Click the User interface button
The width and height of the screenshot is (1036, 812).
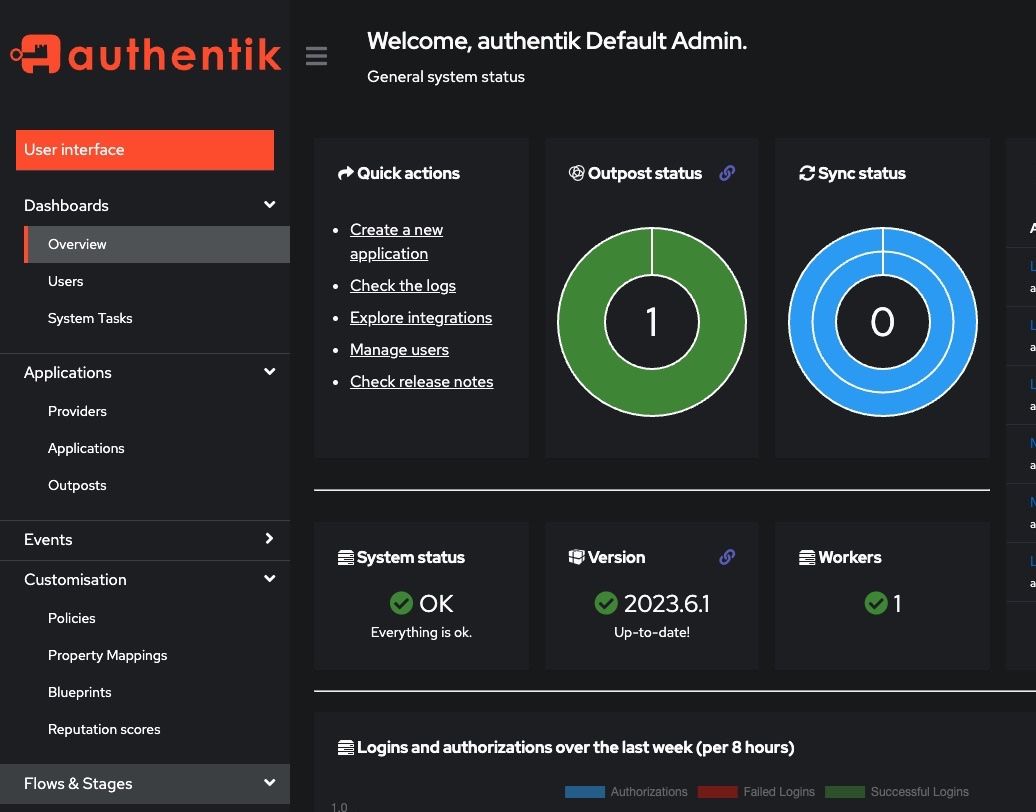tap(145, 150)
